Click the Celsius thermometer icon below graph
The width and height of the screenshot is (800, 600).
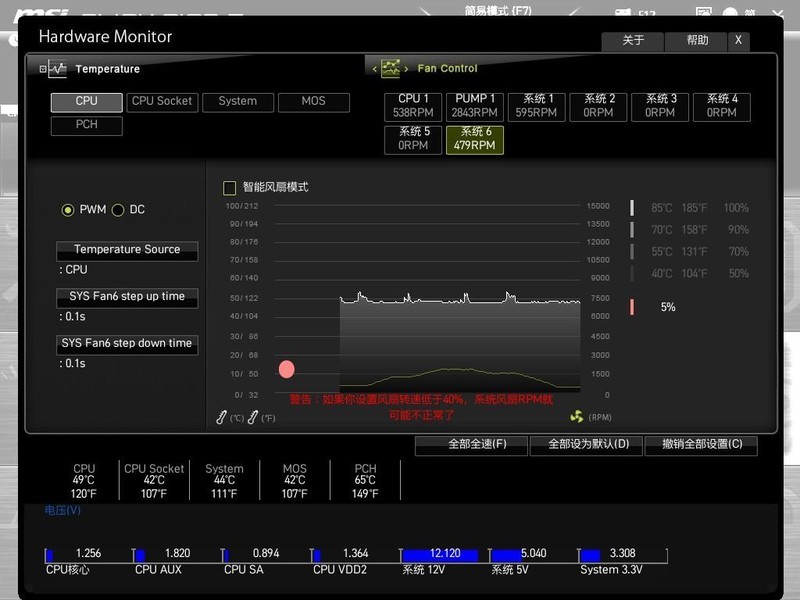click(x=222, y=417)
